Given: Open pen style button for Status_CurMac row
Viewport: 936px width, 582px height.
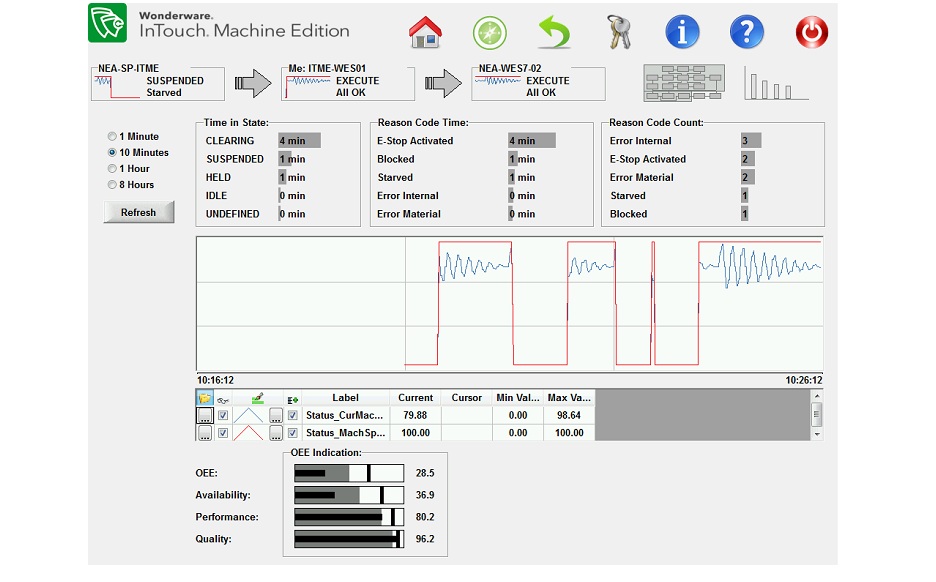Looking at the screenshot, I should (x=275, y=415).
